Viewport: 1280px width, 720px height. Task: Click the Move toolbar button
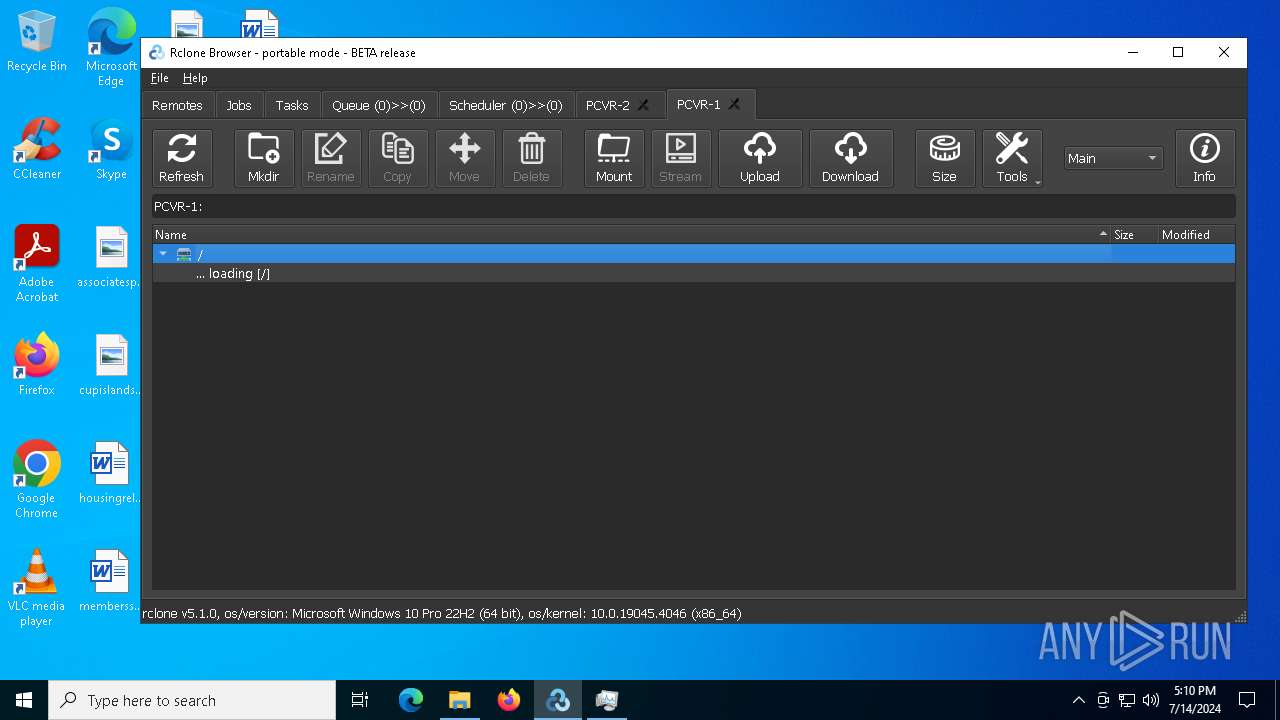(465, 158)
